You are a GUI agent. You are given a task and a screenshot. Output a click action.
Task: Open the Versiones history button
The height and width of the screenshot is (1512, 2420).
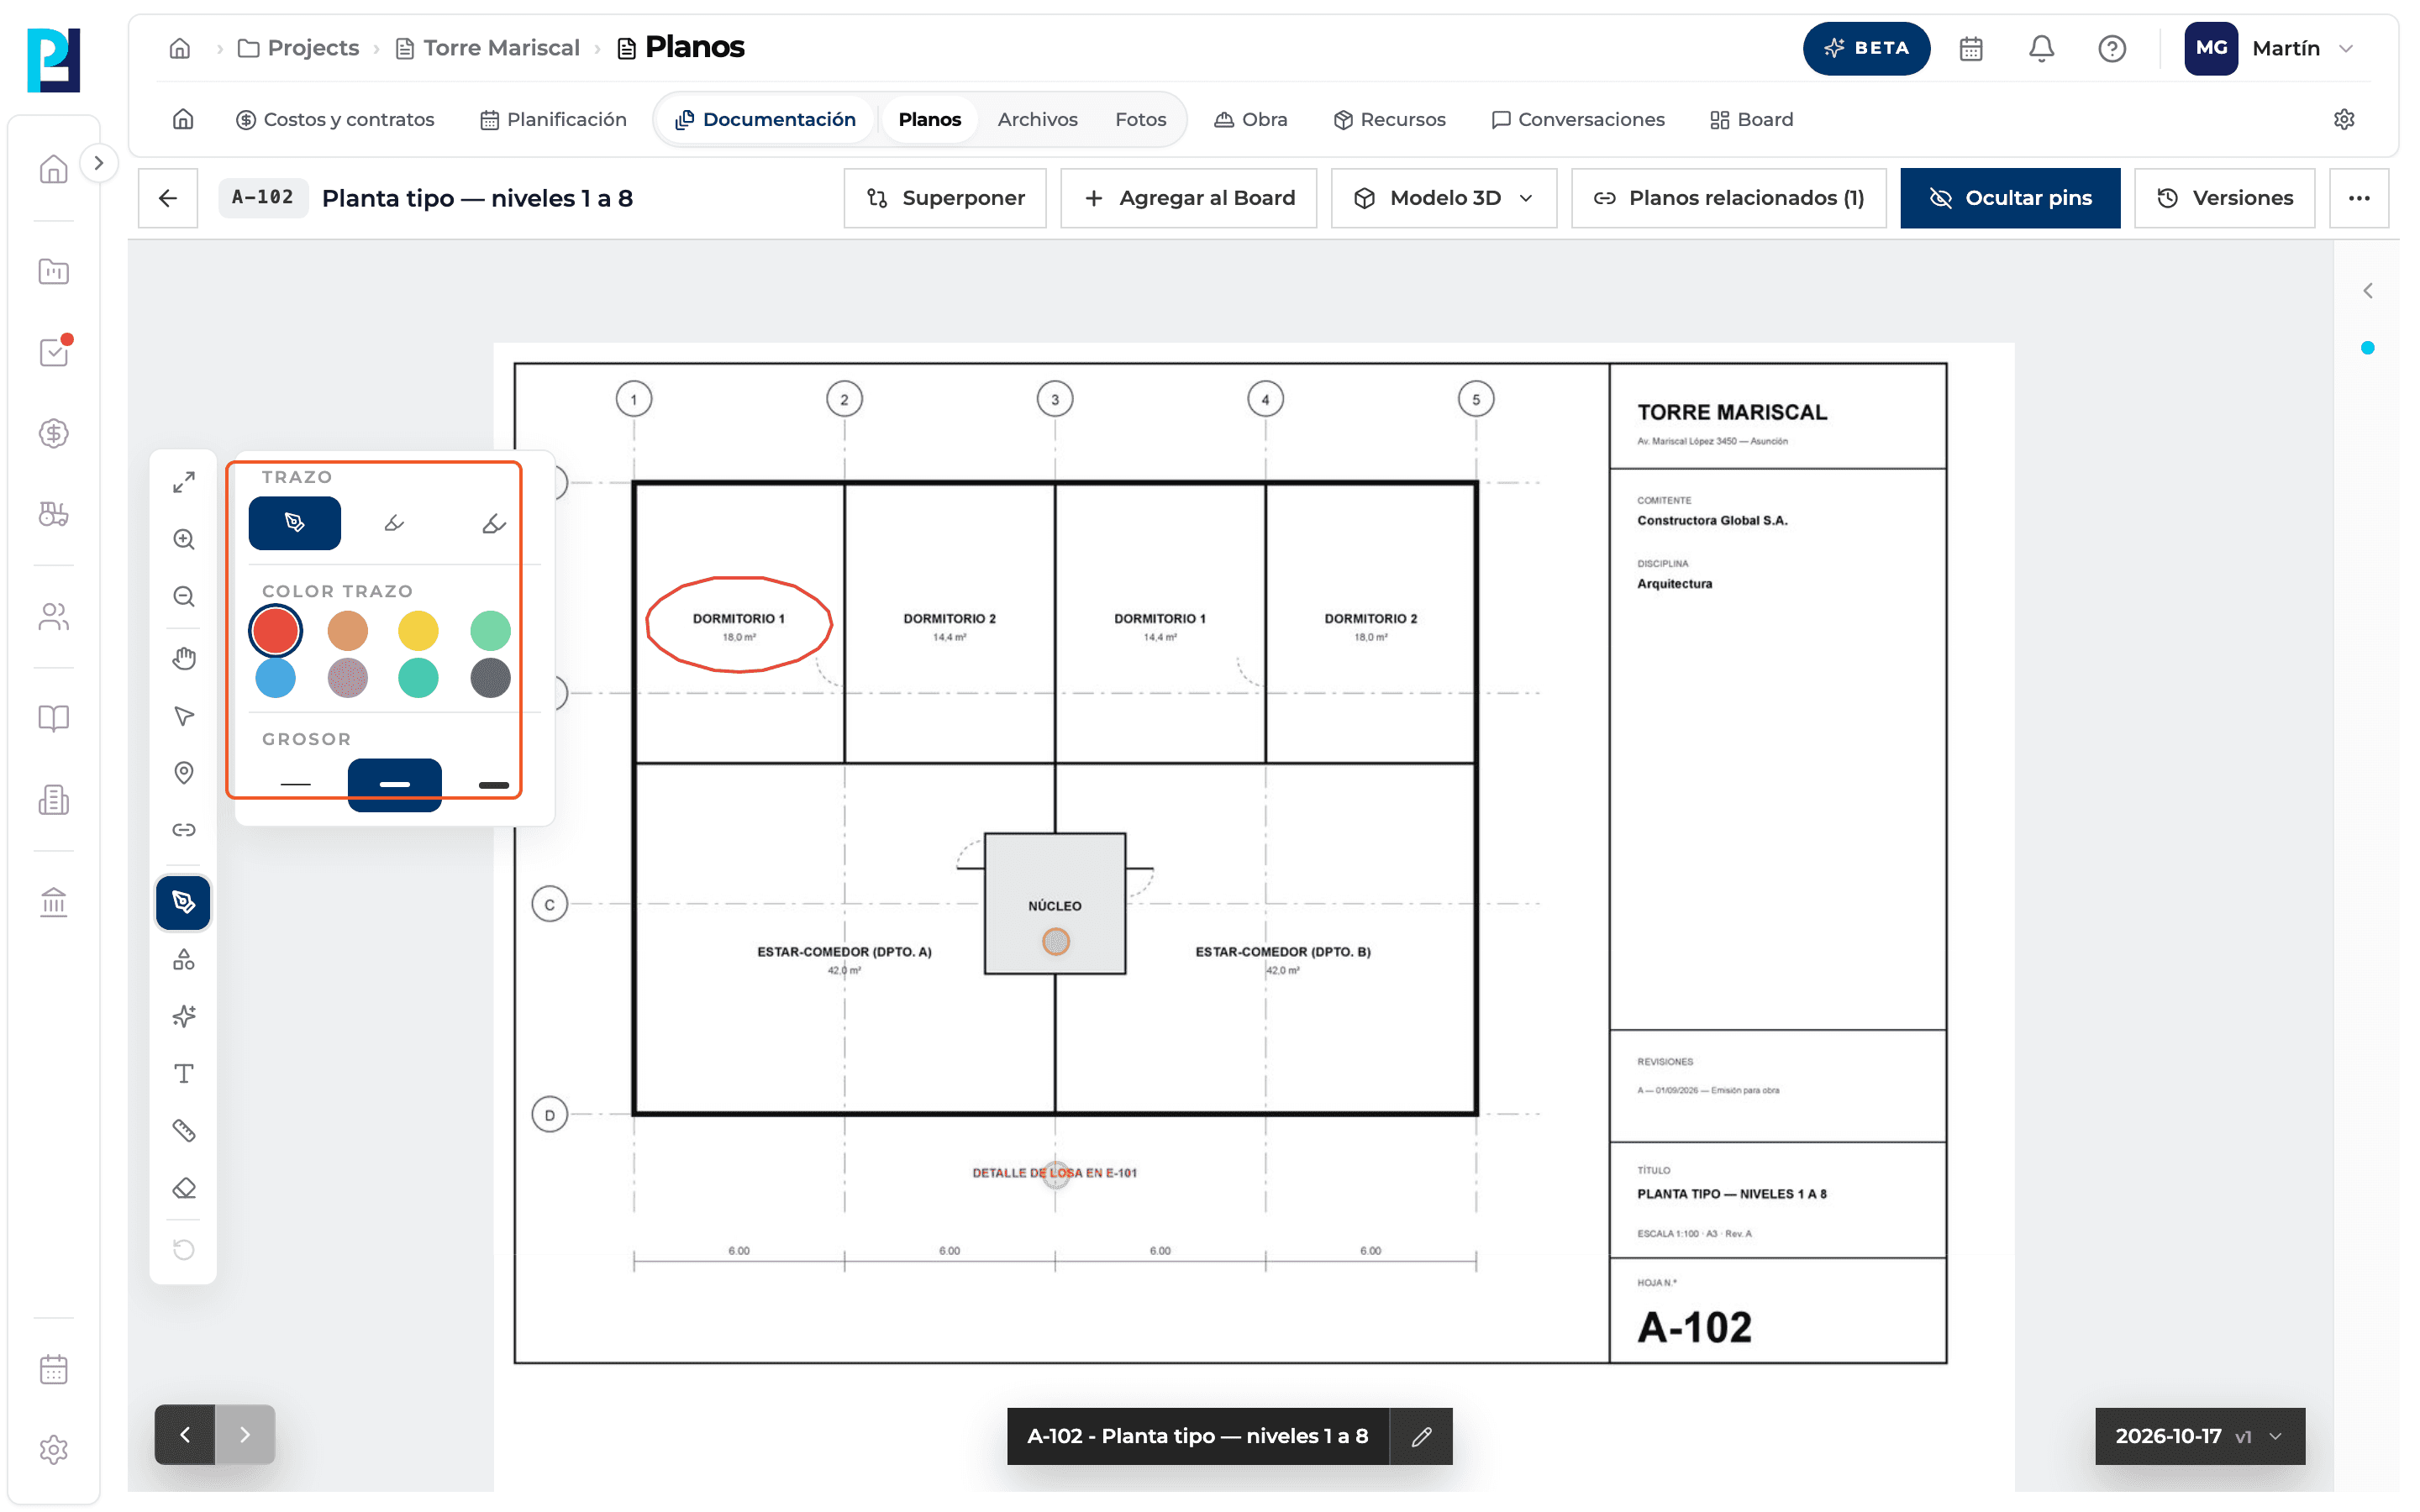2224,198
